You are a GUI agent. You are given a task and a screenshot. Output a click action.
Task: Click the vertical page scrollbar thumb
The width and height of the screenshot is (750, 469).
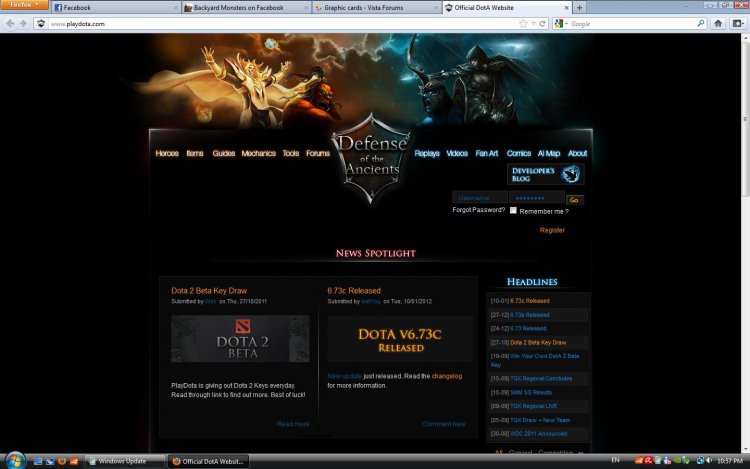pyautogui.click(x=745, y=120)
